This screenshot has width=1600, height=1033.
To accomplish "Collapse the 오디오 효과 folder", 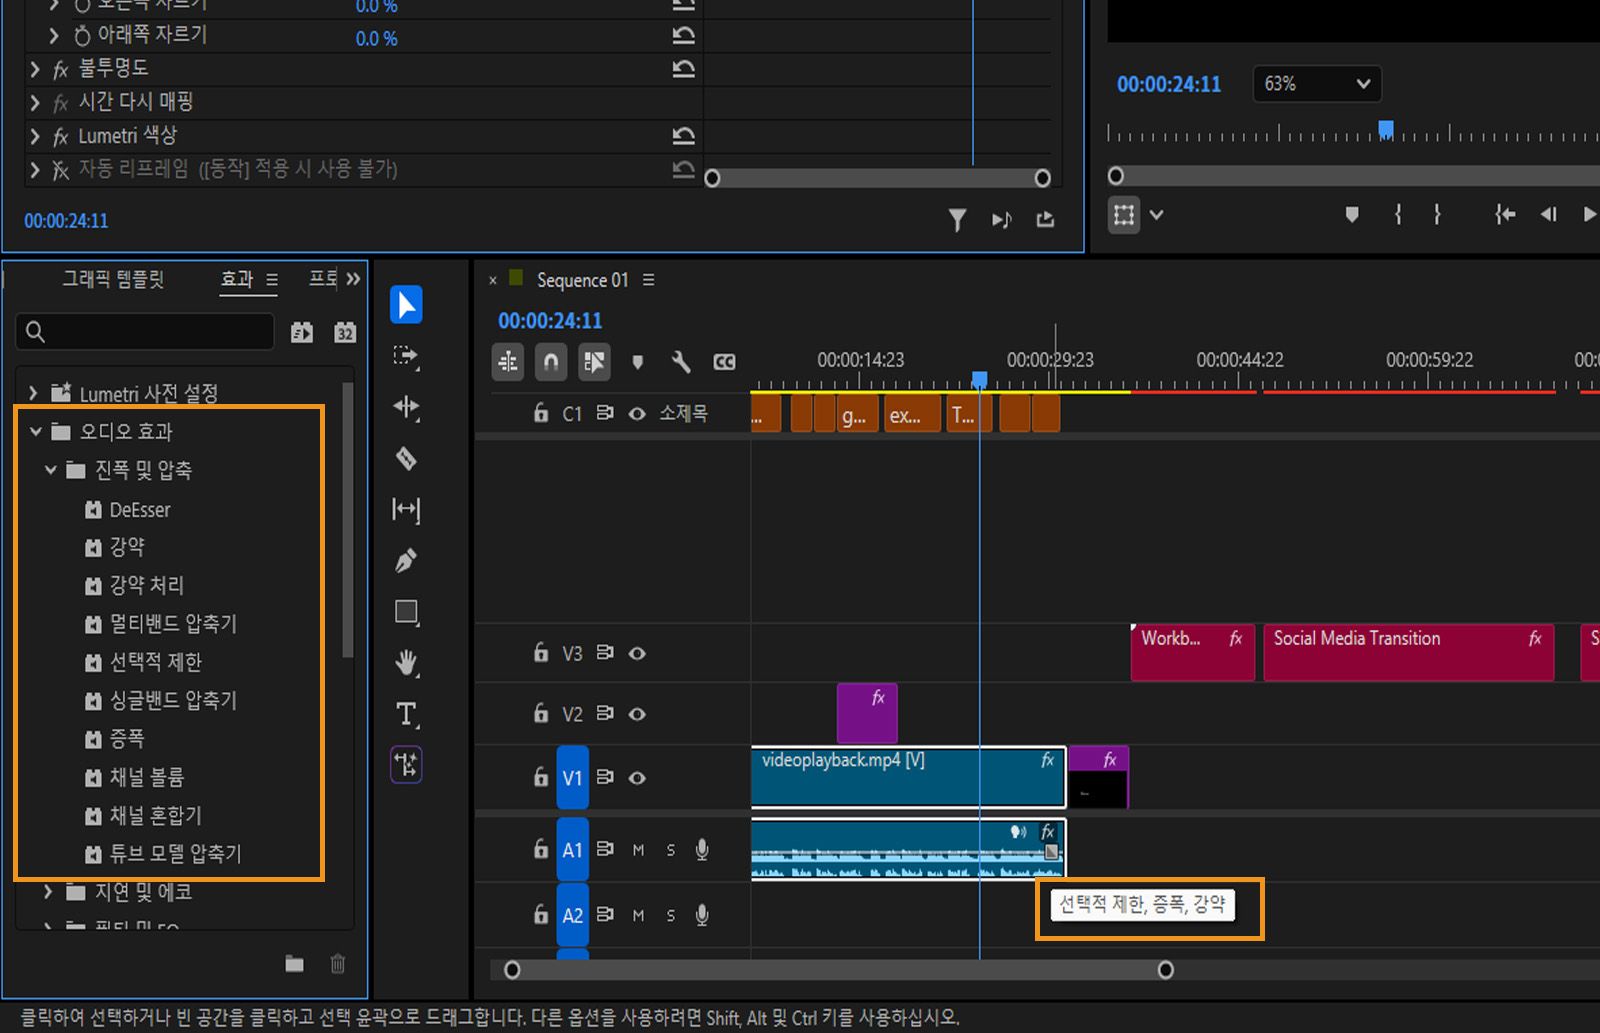I will click(36, 432).
